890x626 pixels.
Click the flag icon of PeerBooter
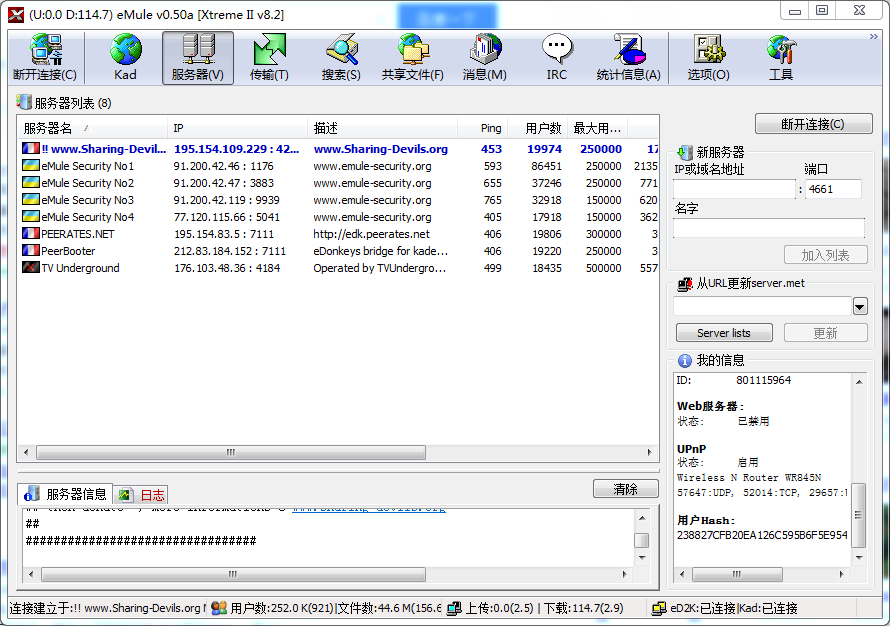[31, 250]
